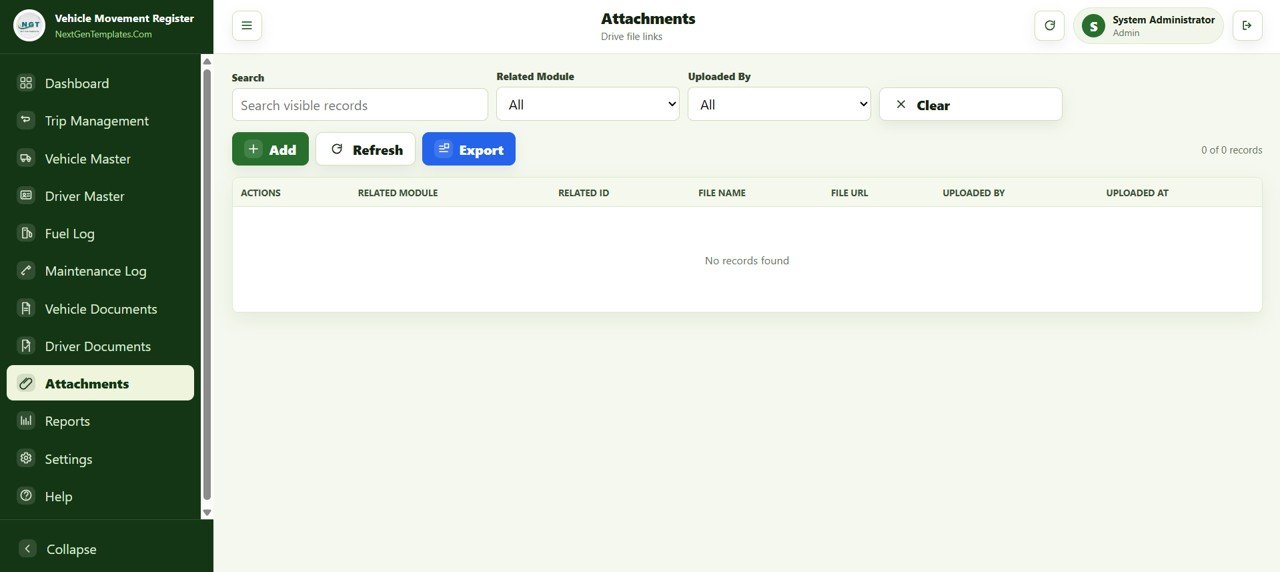Click the Dashboard grid icon in sidebar
The height and width of the screenshot is (572, 1280).
point(26,83)
